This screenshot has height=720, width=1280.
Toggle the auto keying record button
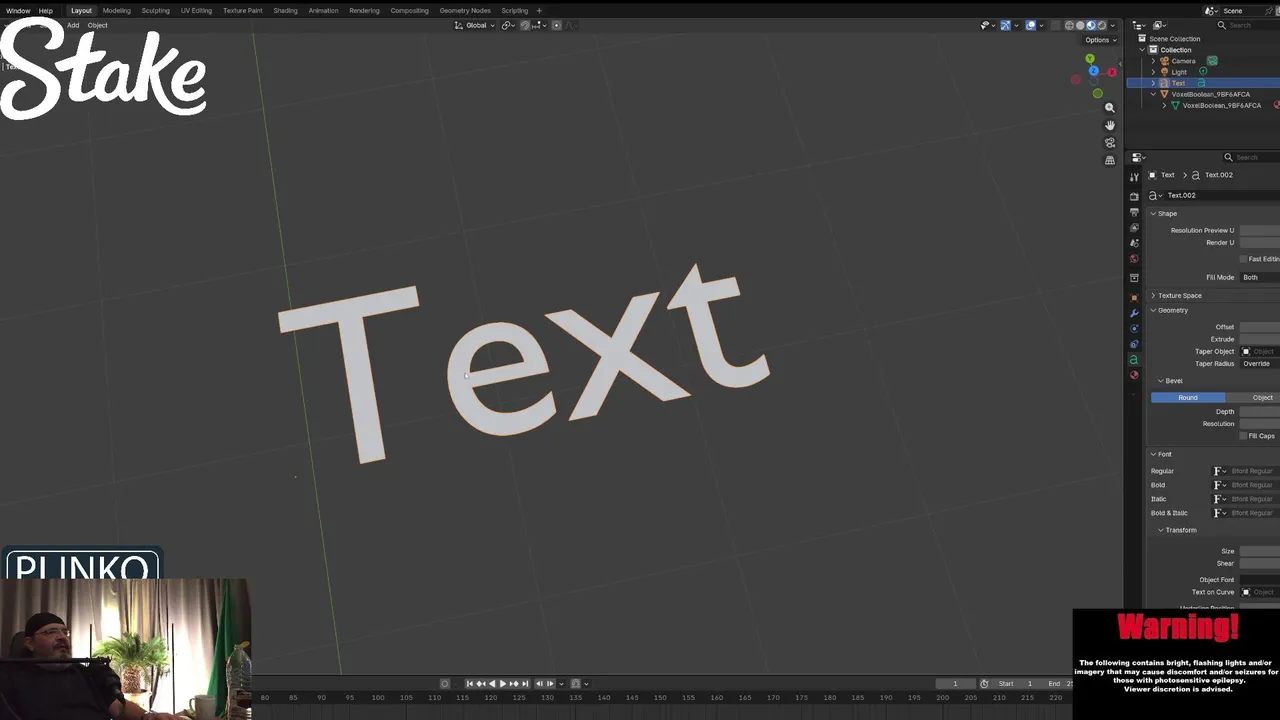(445, 684)
